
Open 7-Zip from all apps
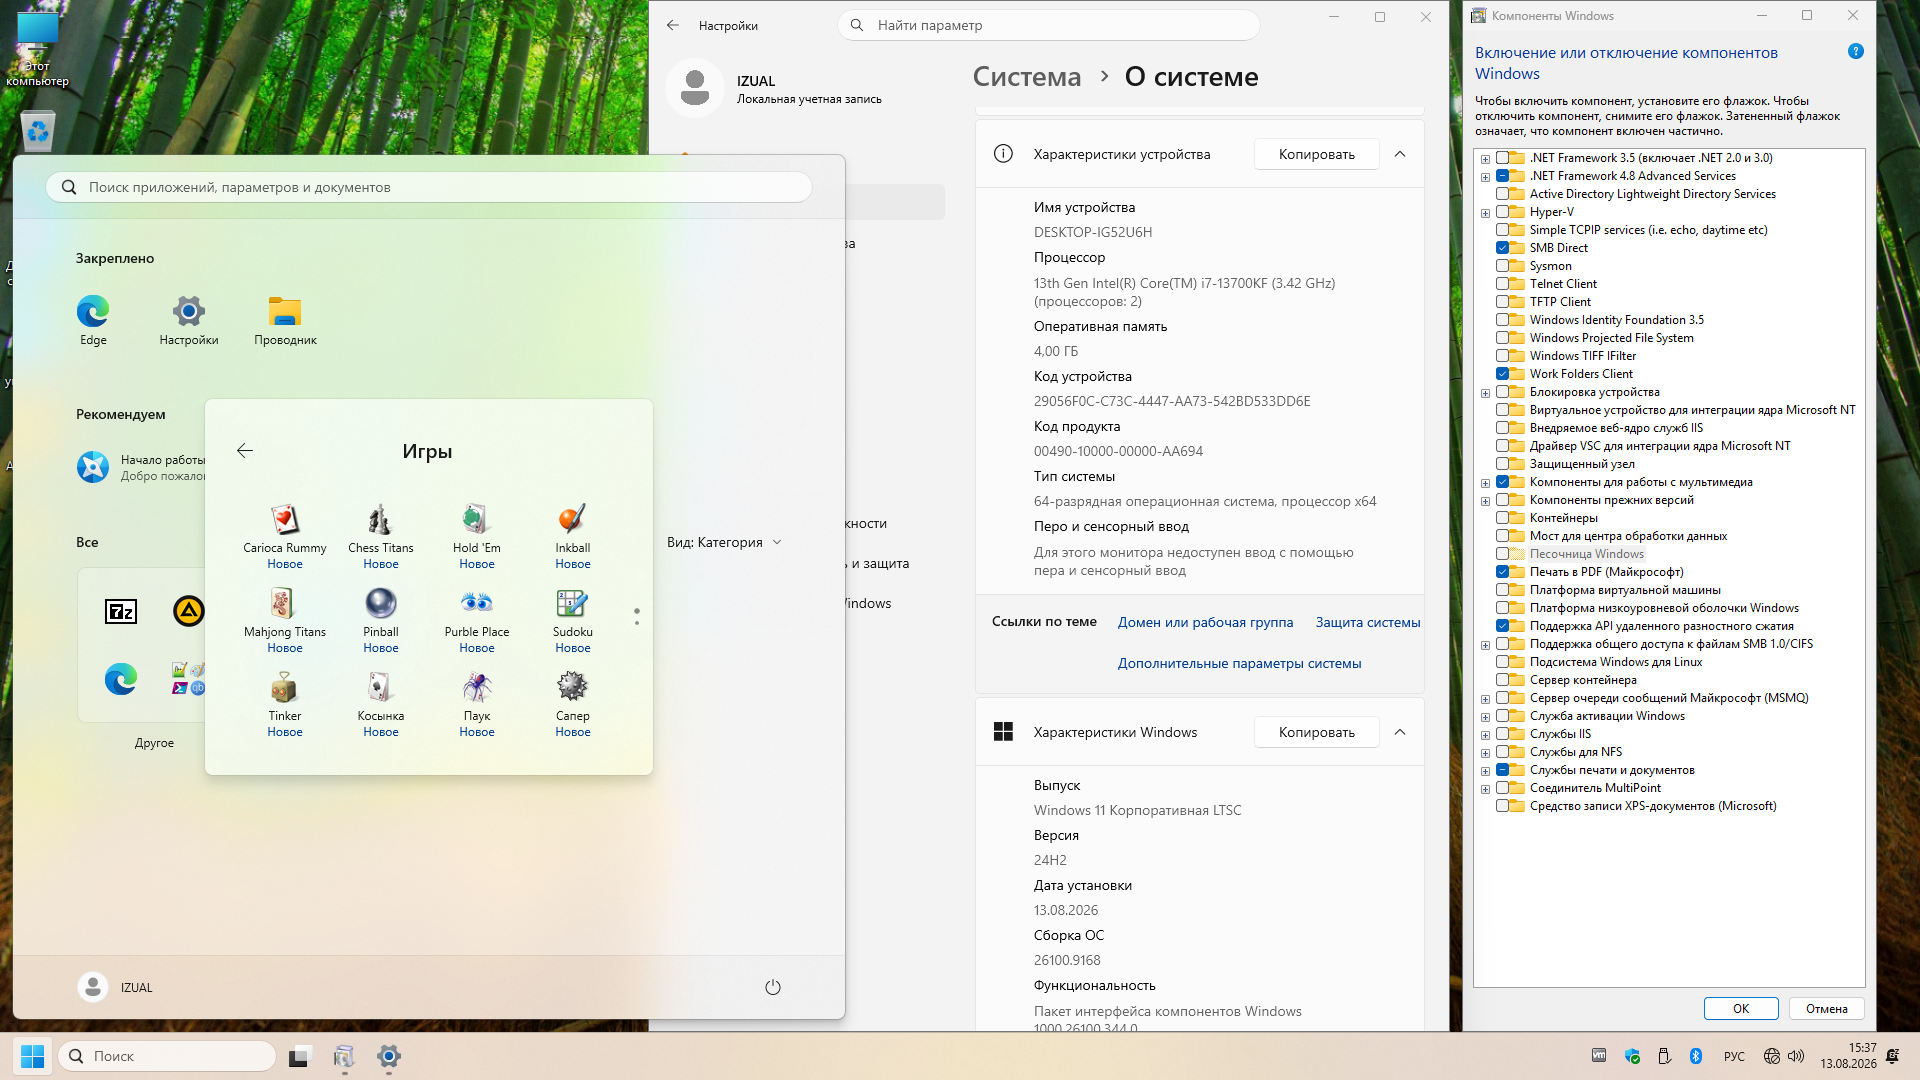(x=121, y=611)
